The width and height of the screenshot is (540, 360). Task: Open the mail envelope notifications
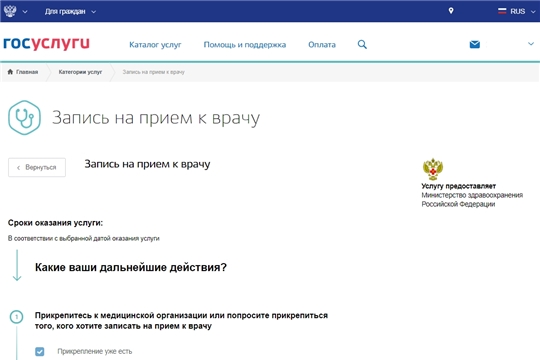pyautogui.click(x=475, y=44)
